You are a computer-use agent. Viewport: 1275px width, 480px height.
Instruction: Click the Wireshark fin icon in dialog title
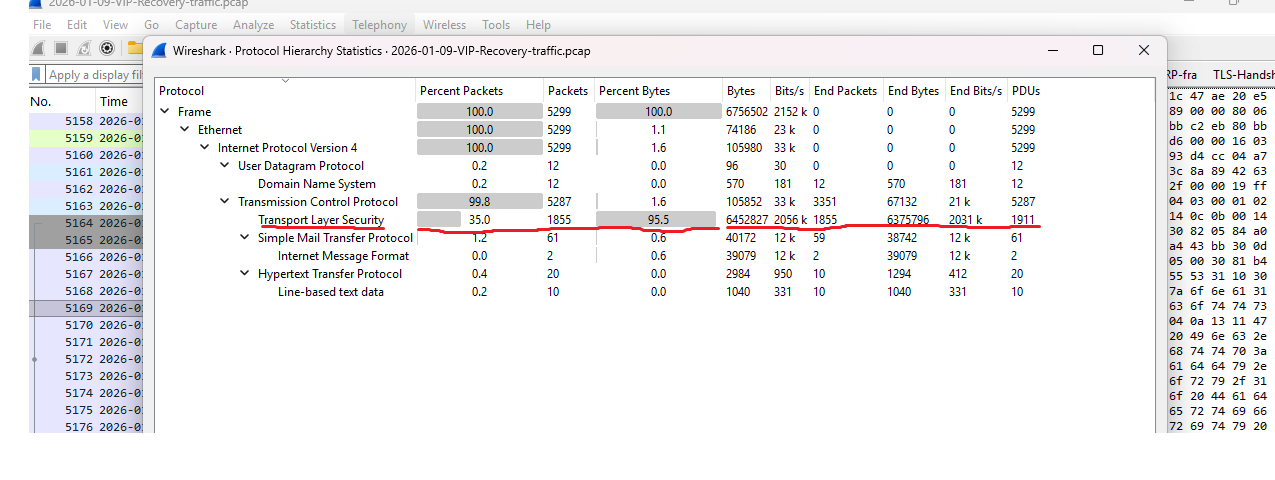[x=159, y=50]
